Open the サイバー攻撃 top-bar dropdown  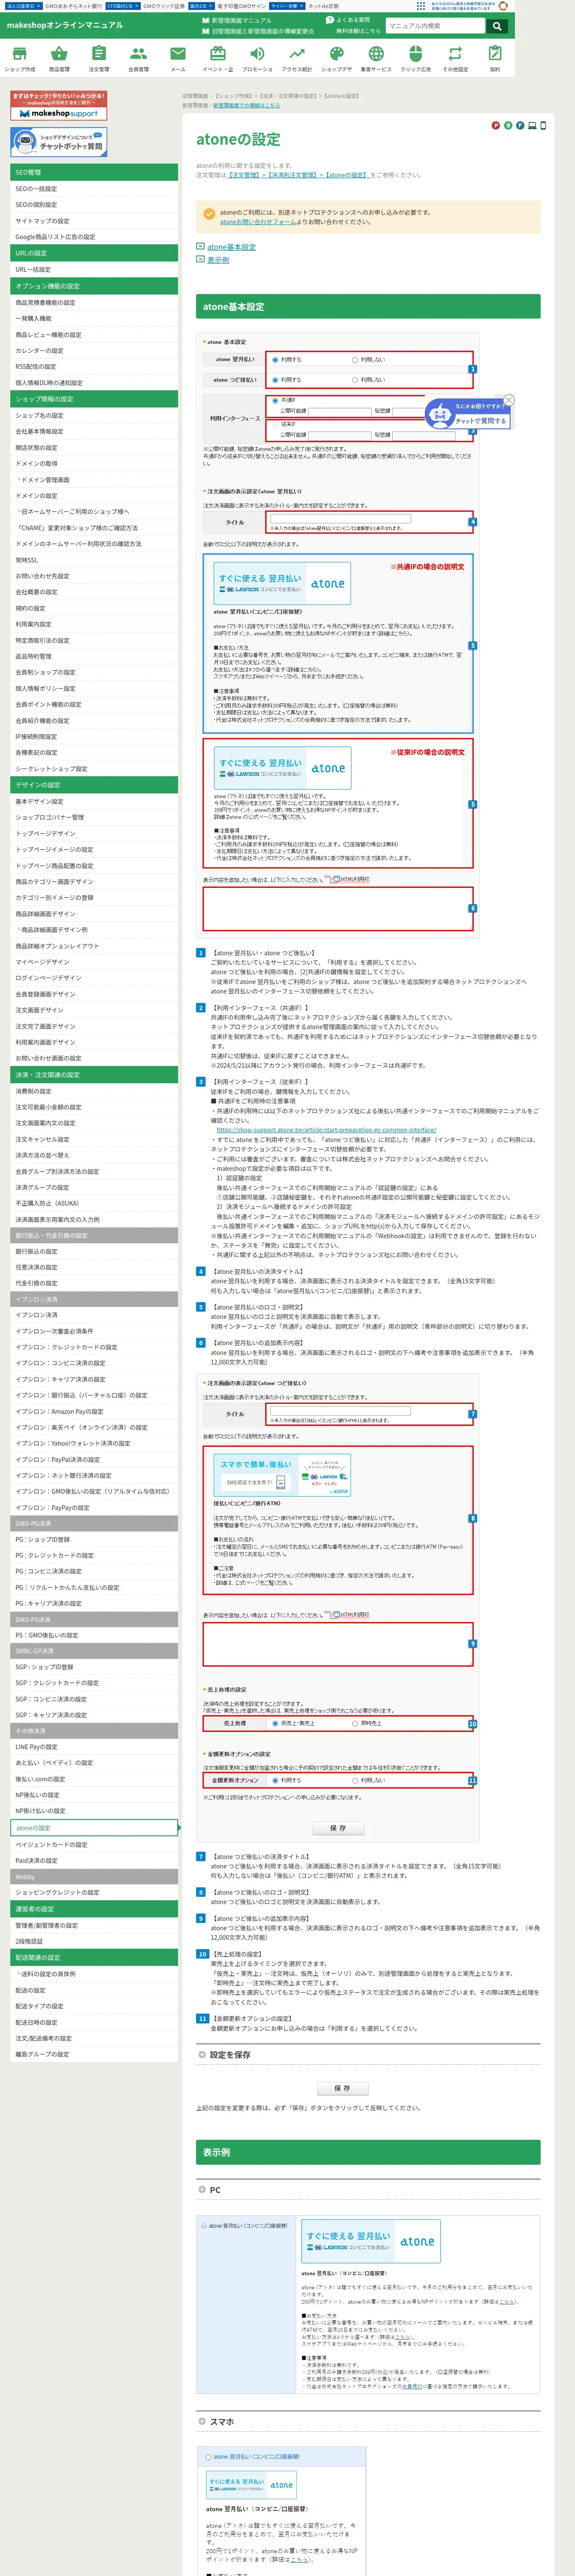click(286, 6)
